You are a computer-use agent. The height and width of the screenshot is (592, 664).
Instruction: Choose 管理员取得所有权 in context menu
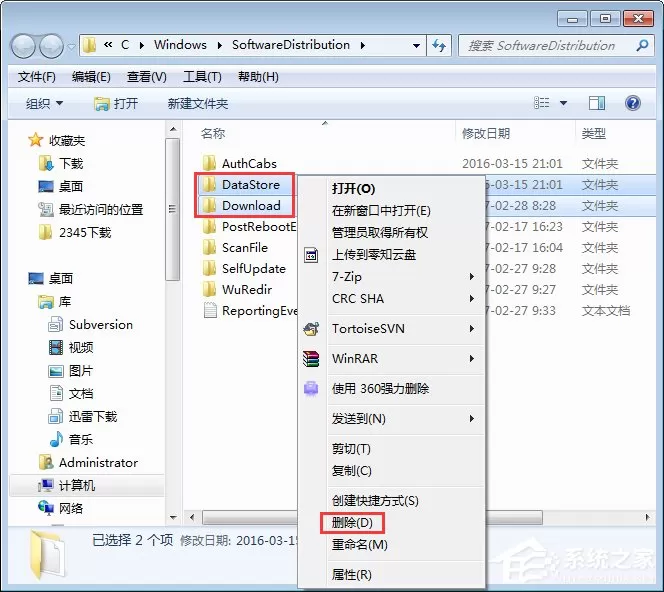tap(379, 232)
